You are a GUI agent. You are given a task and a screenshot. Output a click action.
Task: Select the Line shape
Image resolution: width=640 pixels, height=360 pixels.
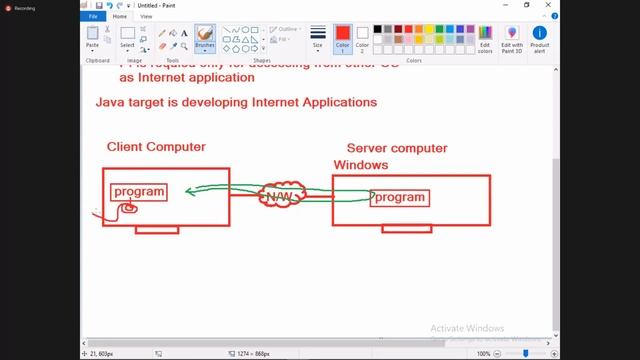tap(227, 30)
